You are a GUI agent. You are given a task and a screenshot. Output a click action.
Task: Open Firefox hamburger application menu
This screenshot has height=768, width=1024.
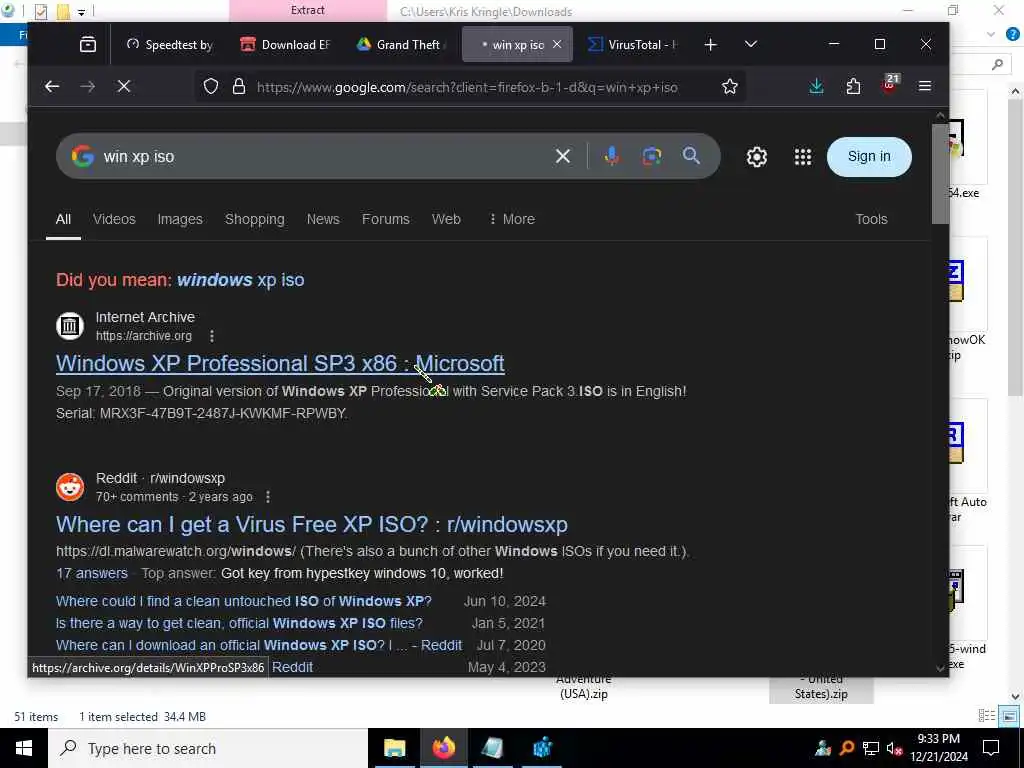click(925, 86)
